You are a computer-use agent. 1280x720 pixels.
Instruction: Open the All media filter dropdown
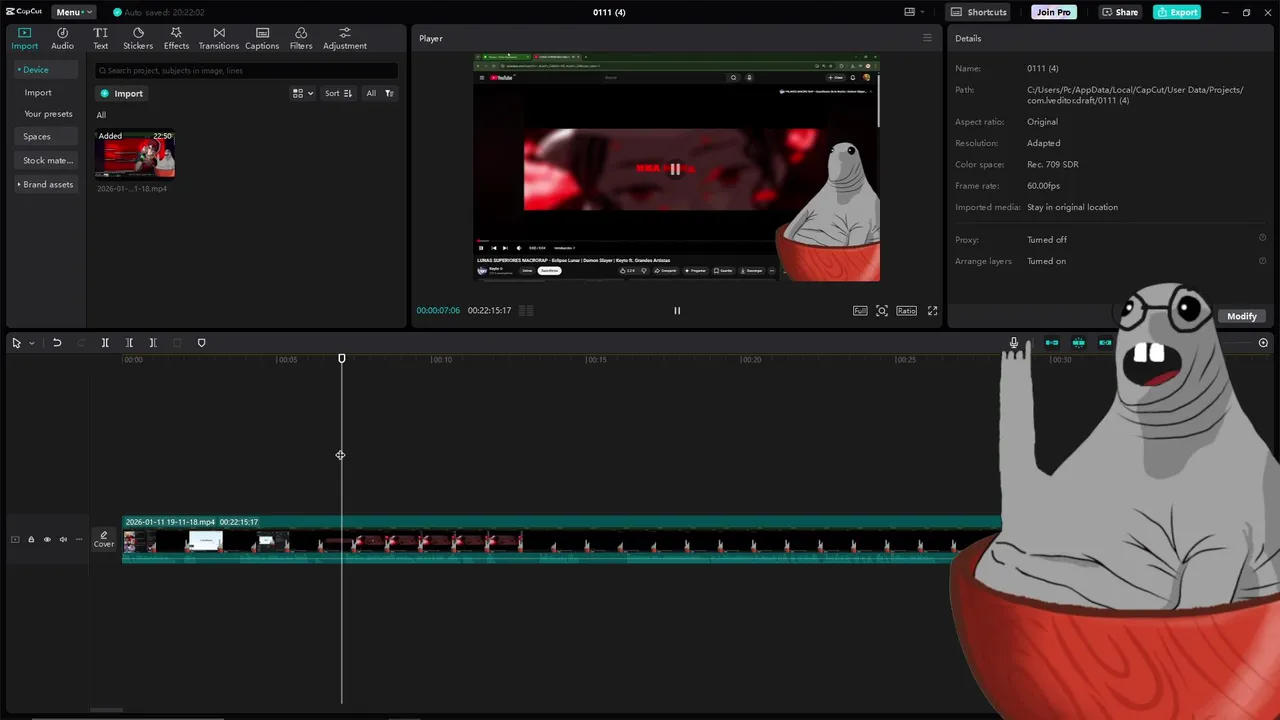[x=379, y=93]
